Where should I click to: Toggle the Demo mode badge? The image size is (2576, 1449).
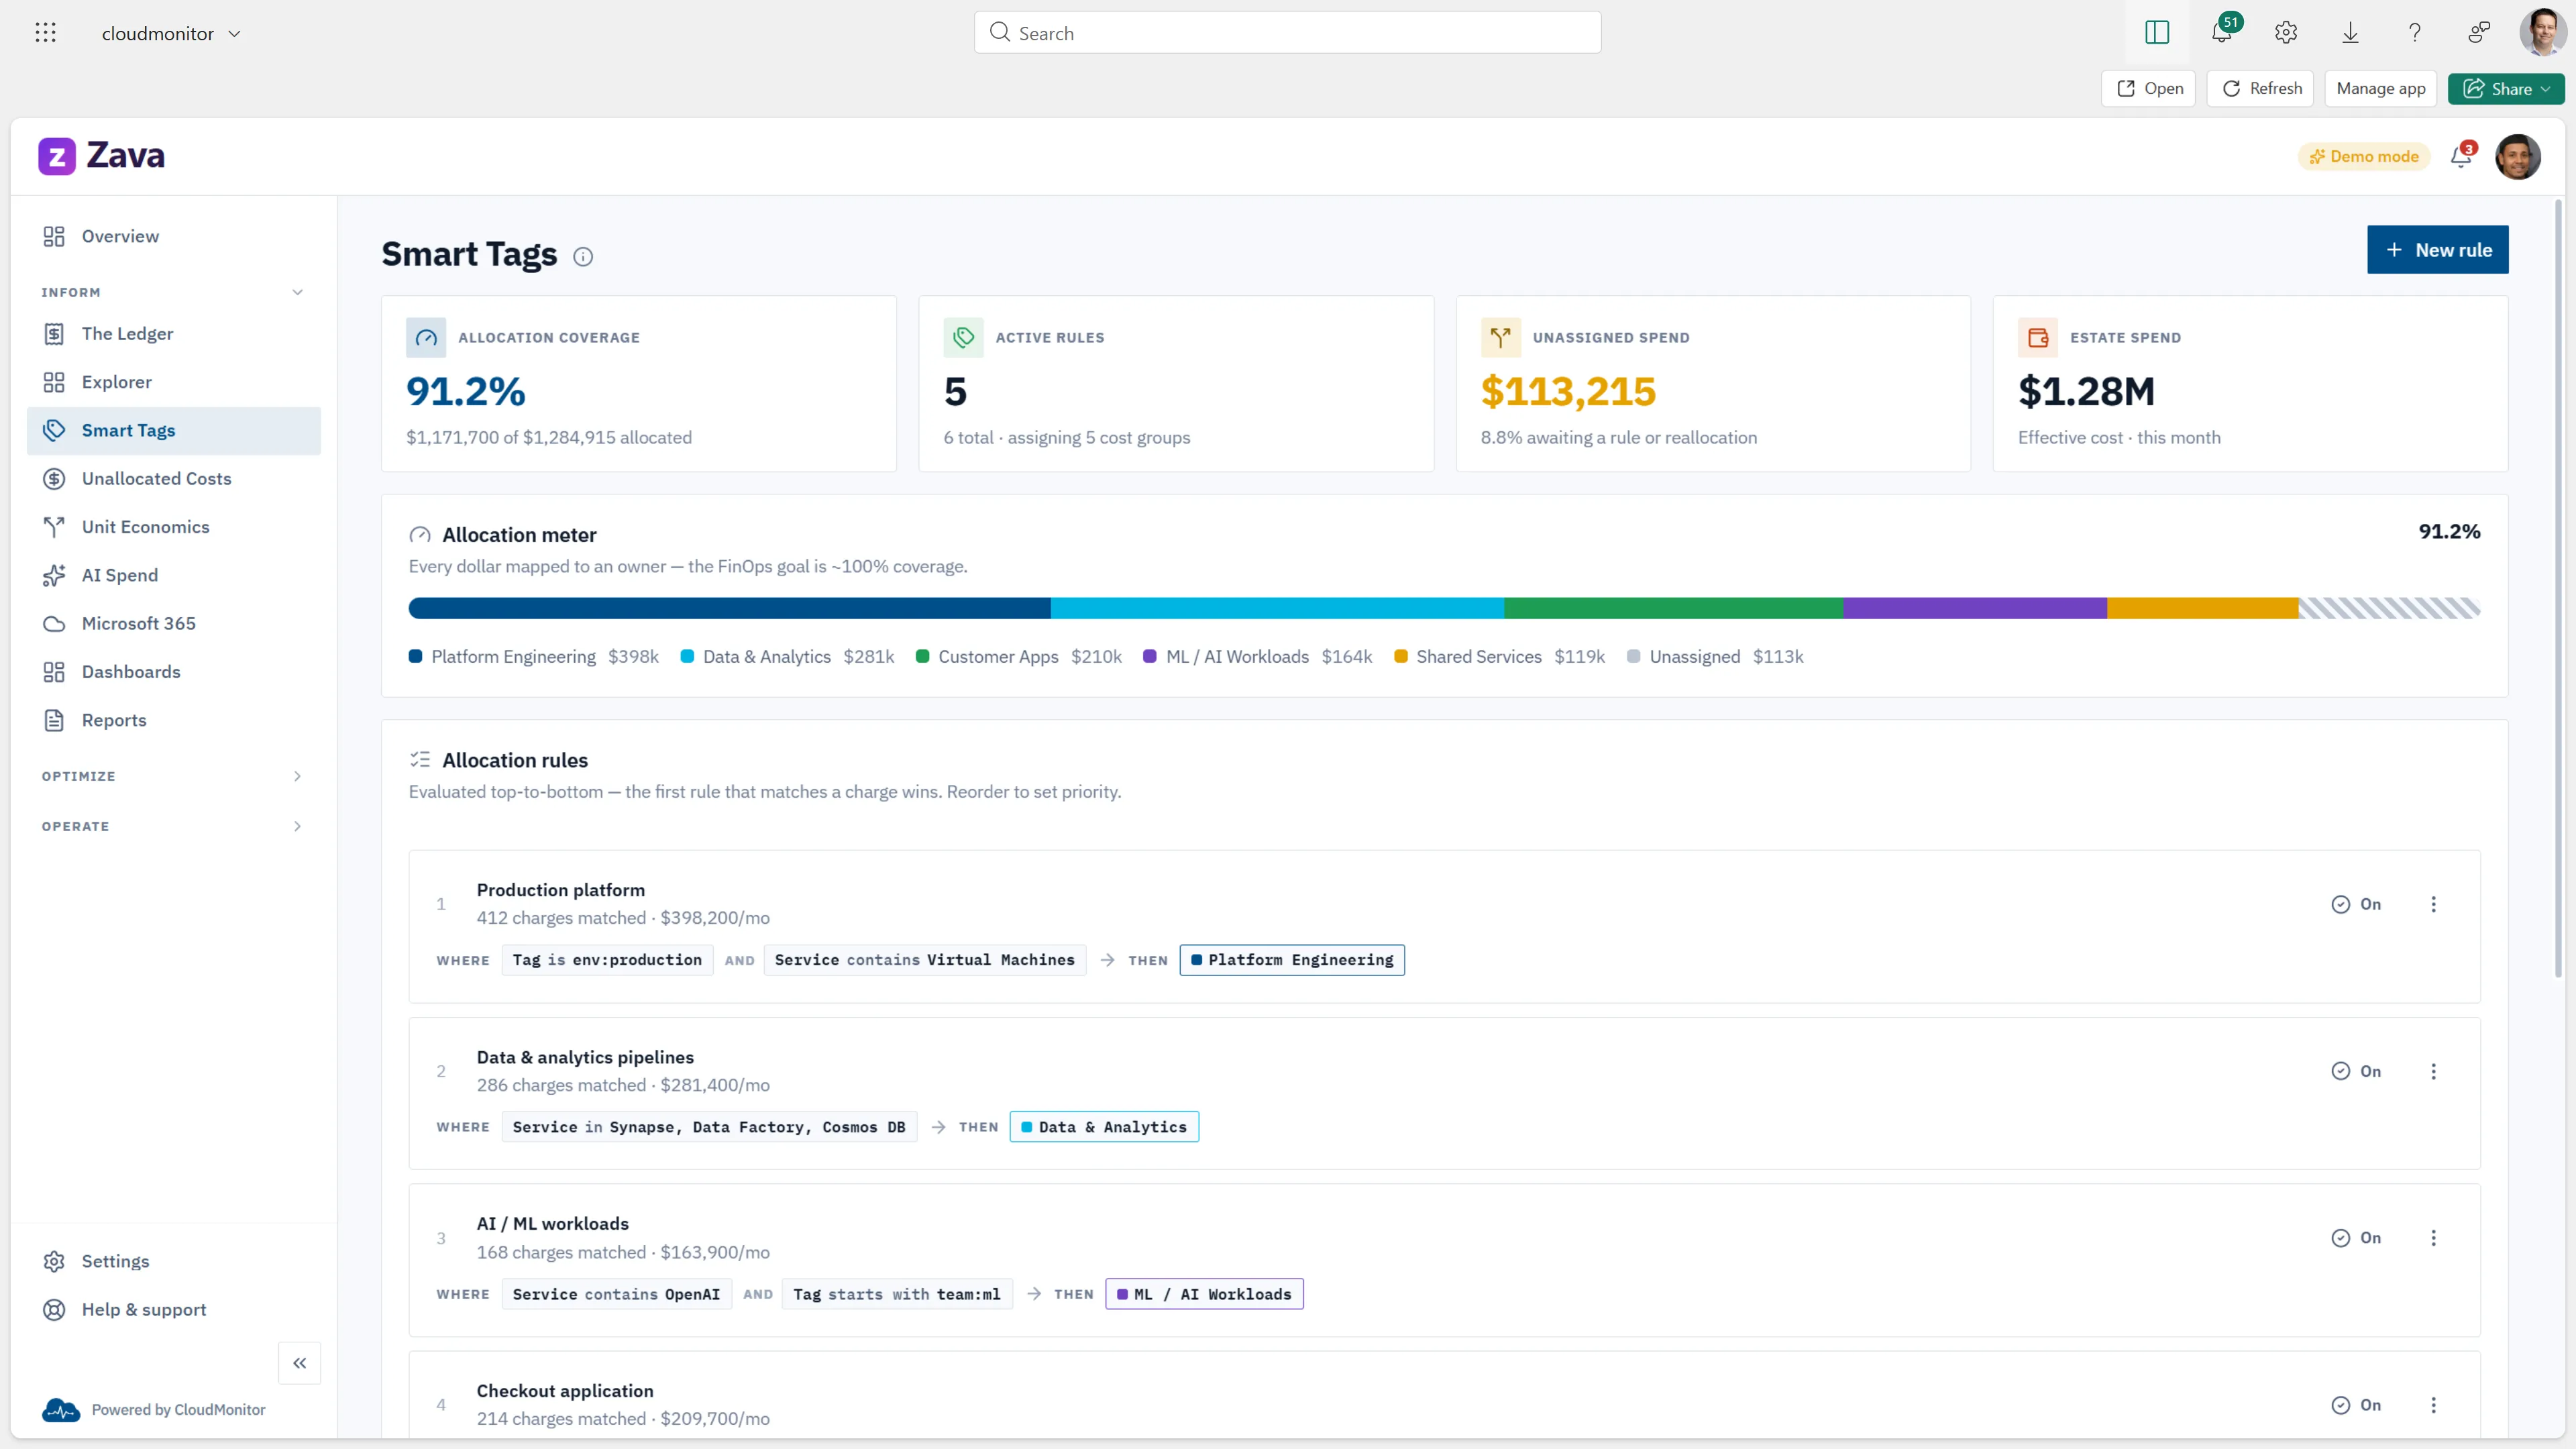pos(2364,156)
